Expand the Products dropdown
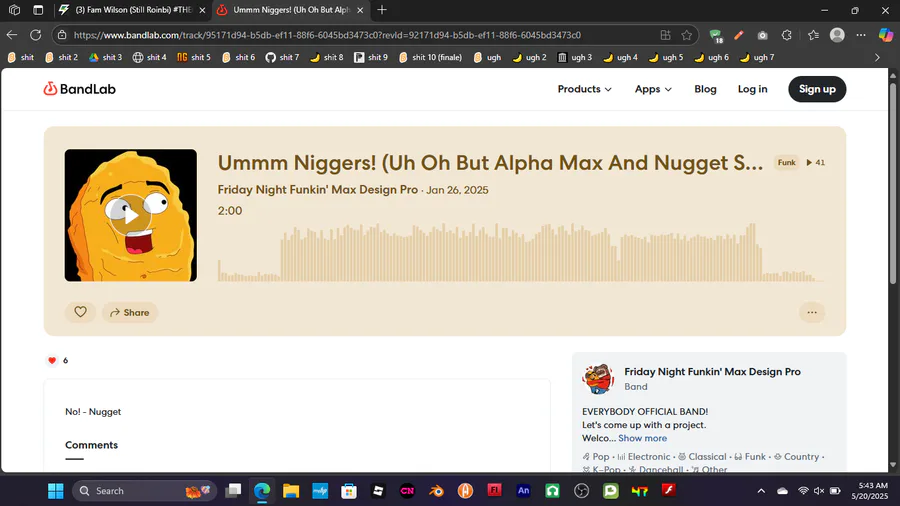900x506 pixels. [584, 89]
